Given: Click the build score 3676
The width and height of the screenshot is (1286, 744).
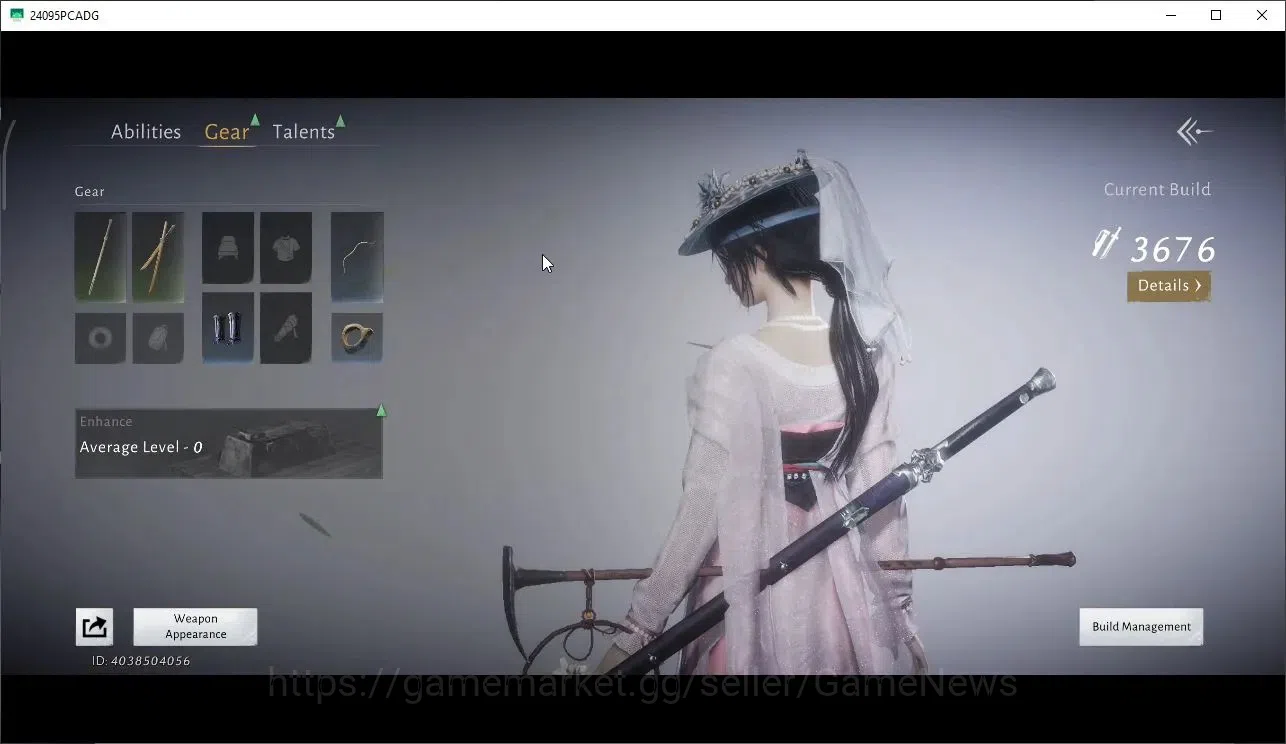Looking at the screenshot, I should 1172,249.
